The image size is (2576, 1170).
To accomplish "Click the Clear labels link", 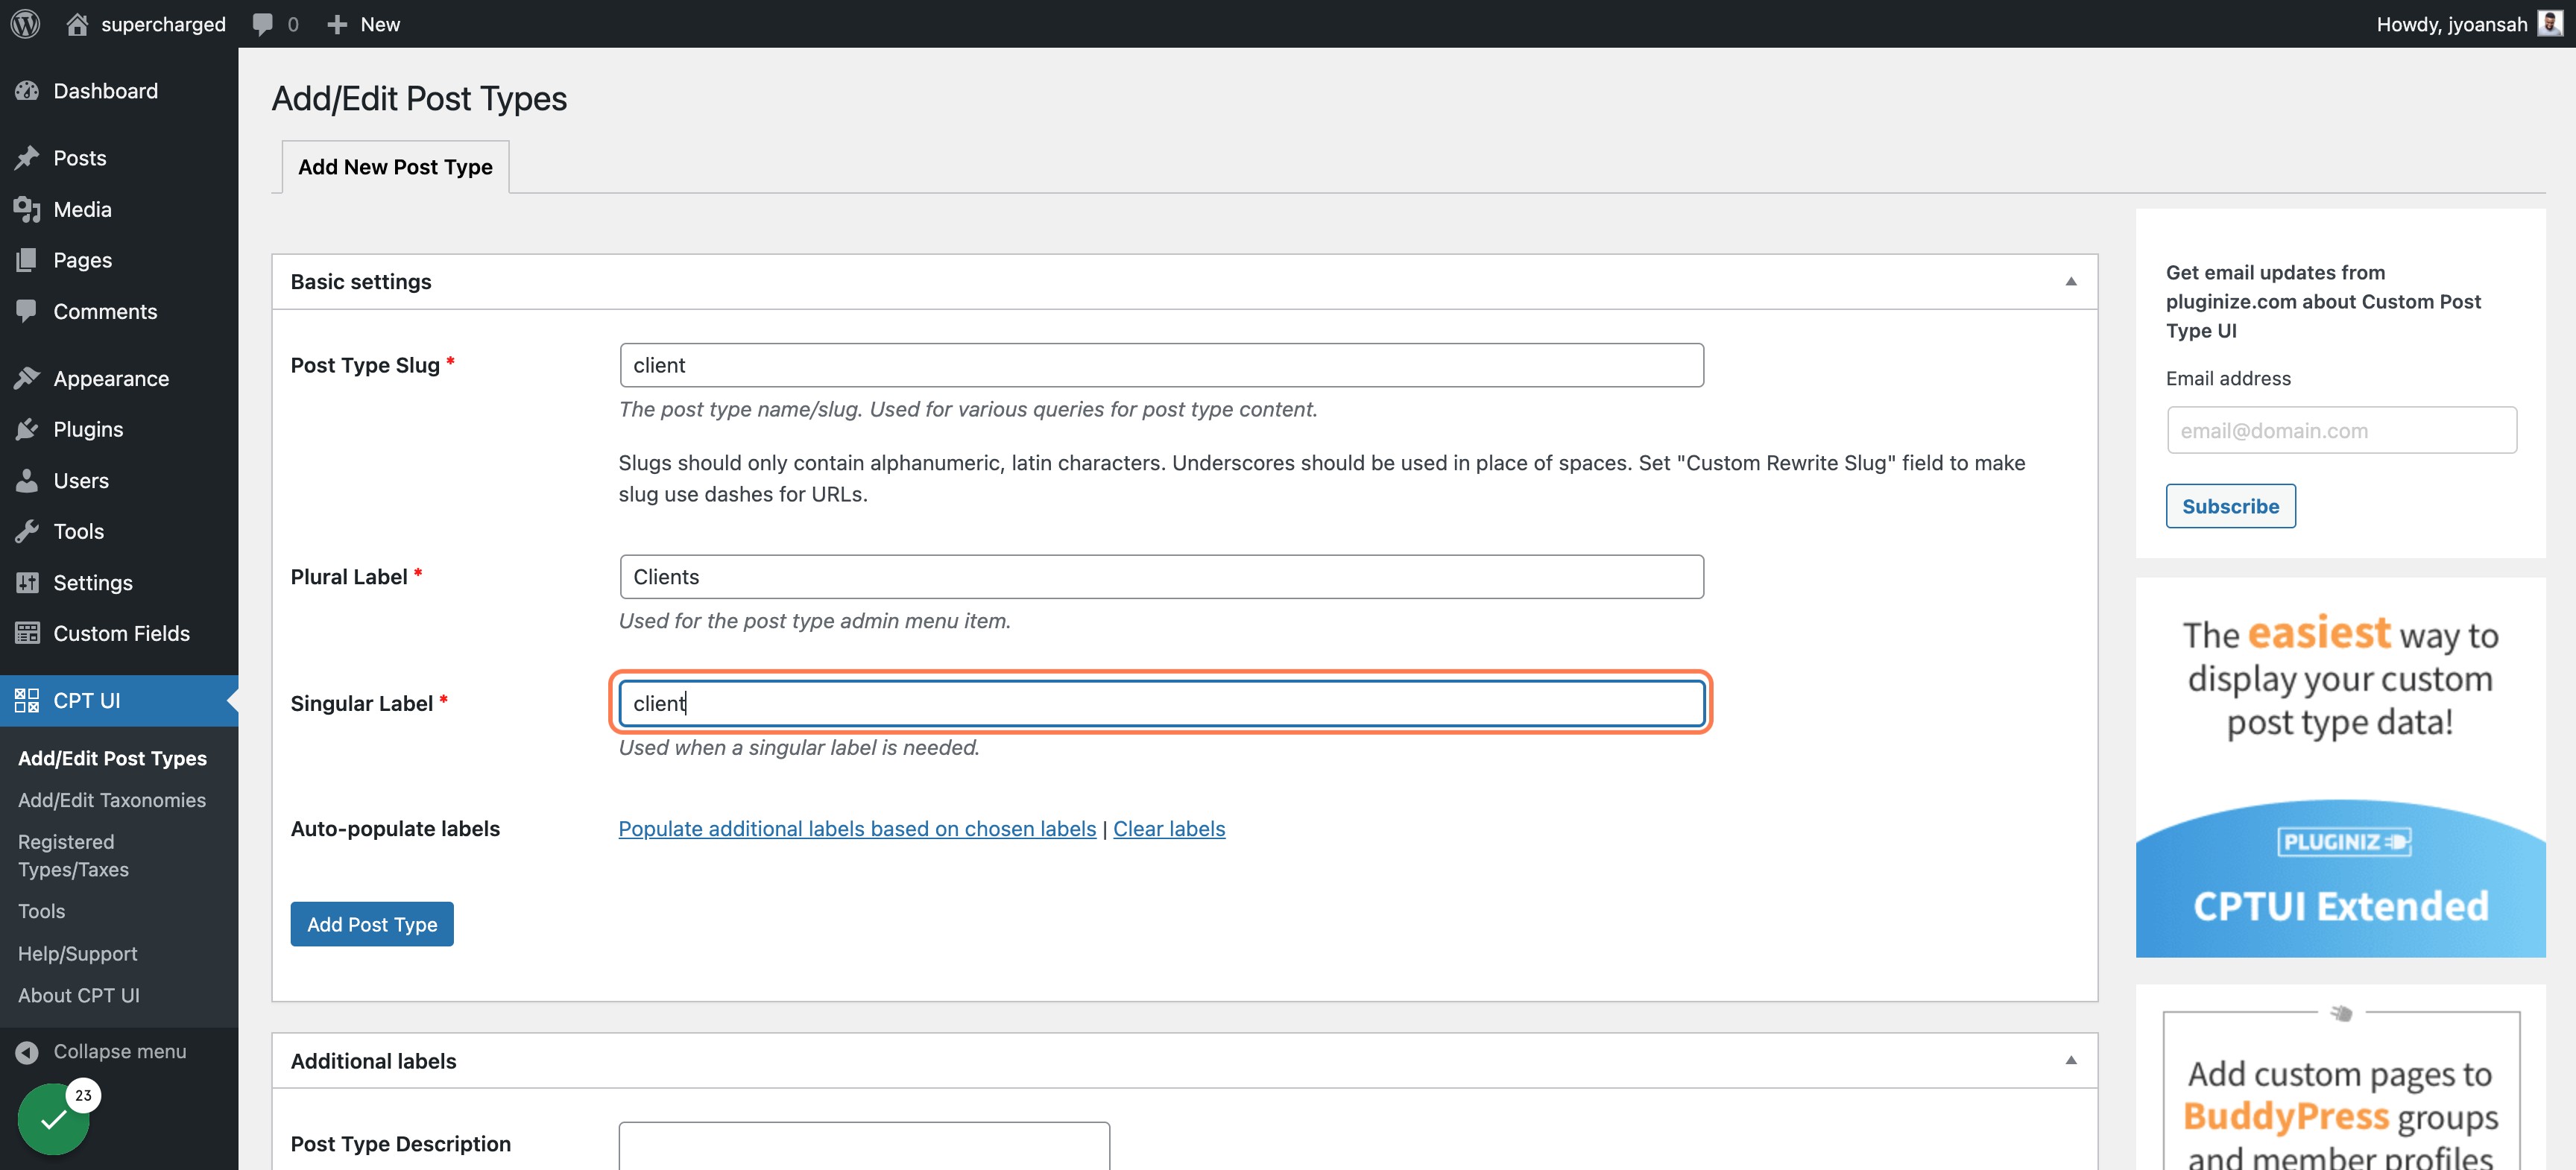I will (1169, 829).
